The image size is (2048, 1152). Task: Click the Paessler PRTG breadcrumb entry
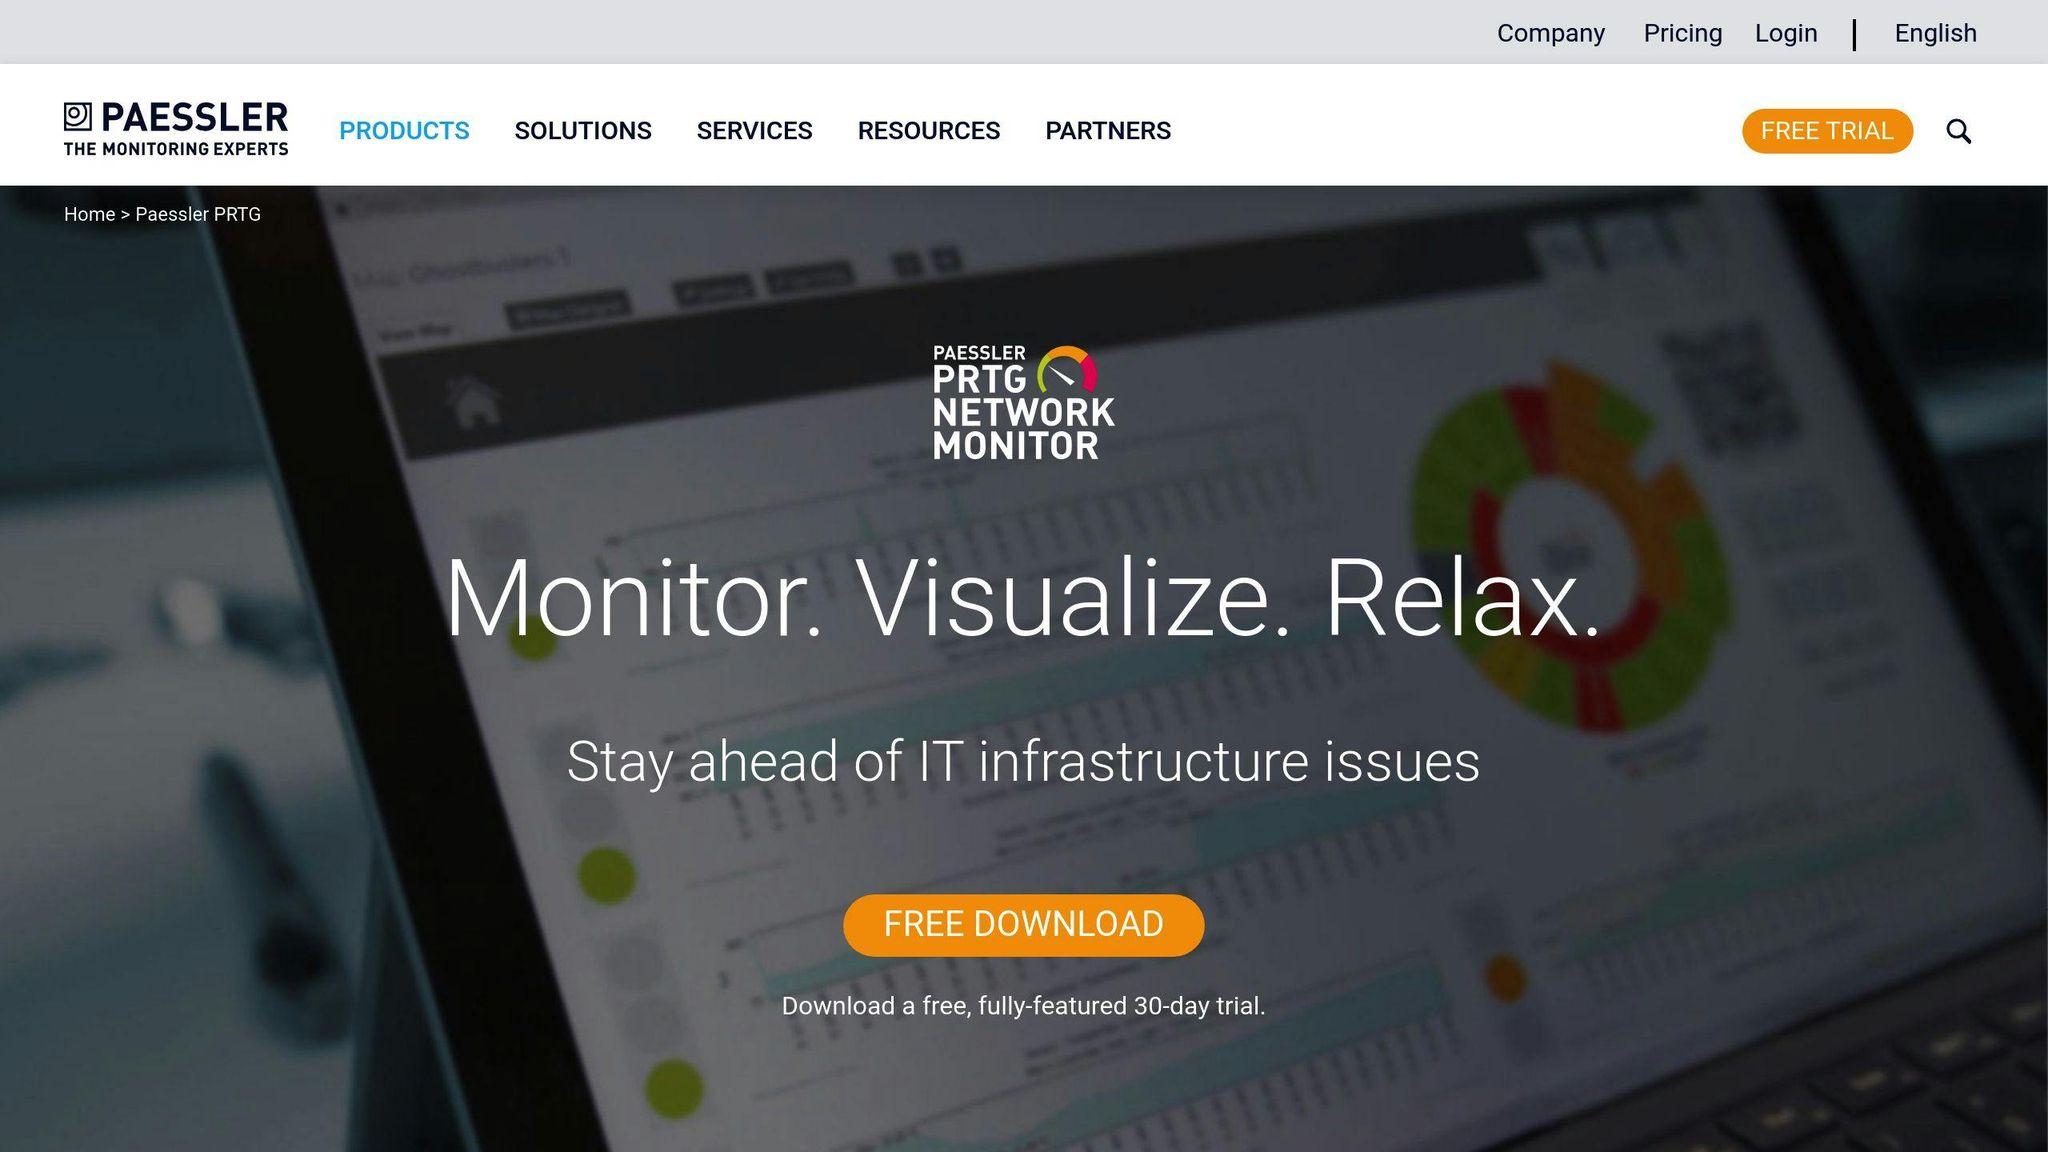(x=197, y=214)
